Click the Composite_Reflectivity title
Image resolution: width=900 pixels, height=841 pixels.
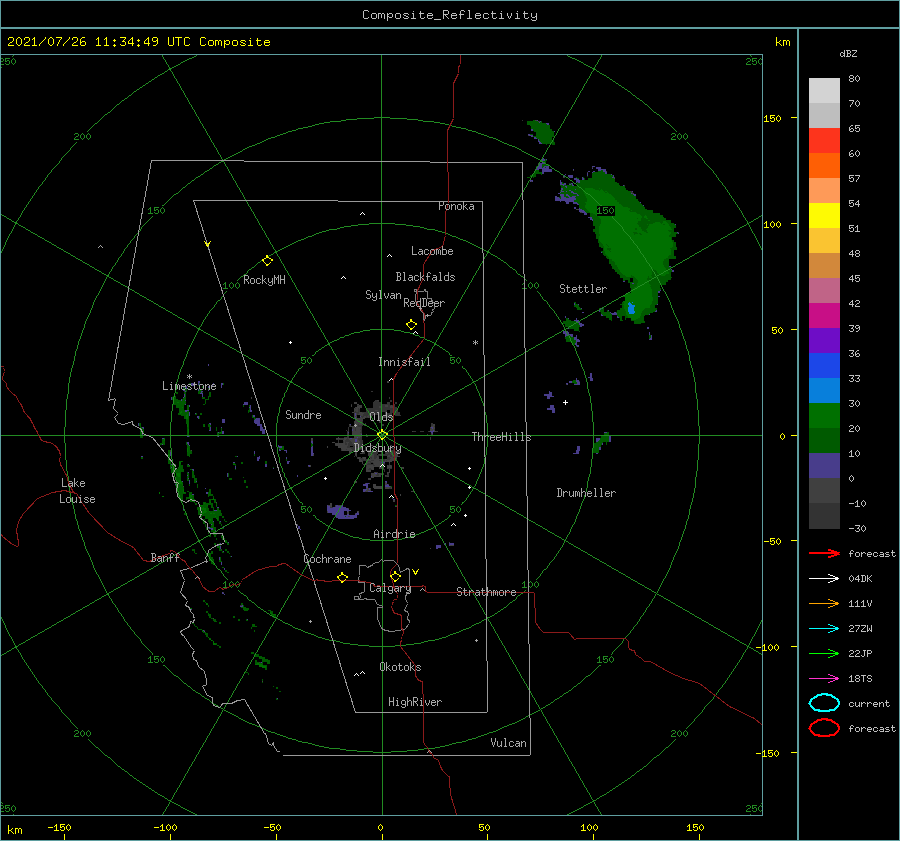coord(450,15)
